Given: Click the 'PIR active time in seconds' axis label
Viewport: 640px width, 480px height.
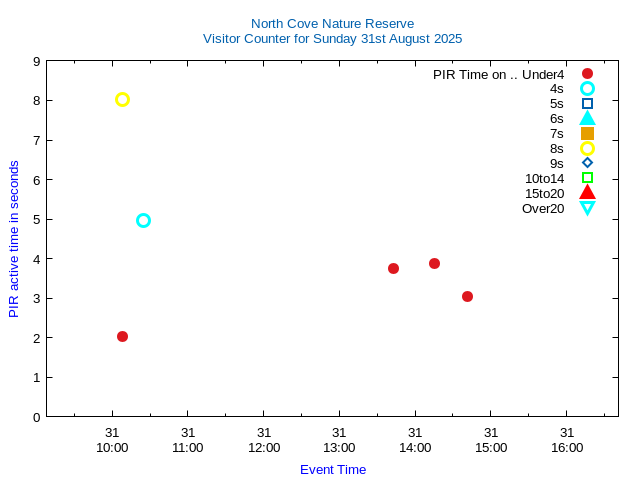Looking at the screenshot, I should click(14, 239).
